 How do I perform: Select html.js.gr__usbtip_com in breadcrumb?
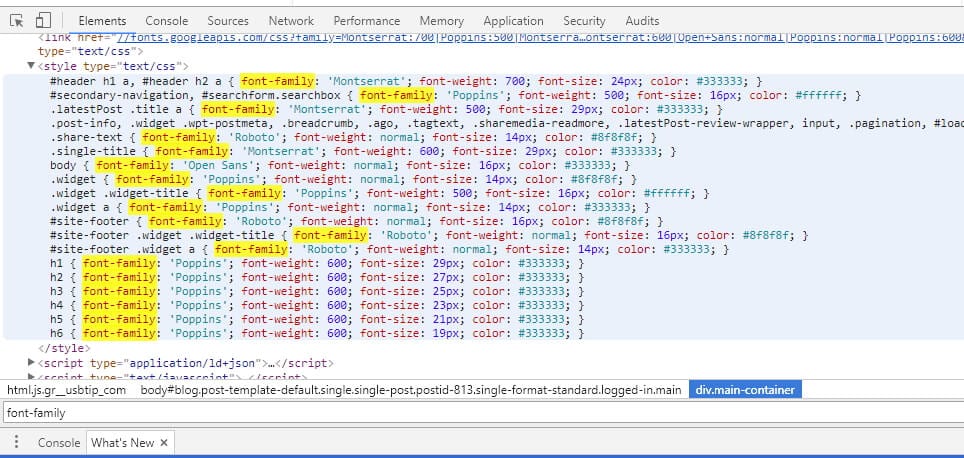(x=66, y=390)
